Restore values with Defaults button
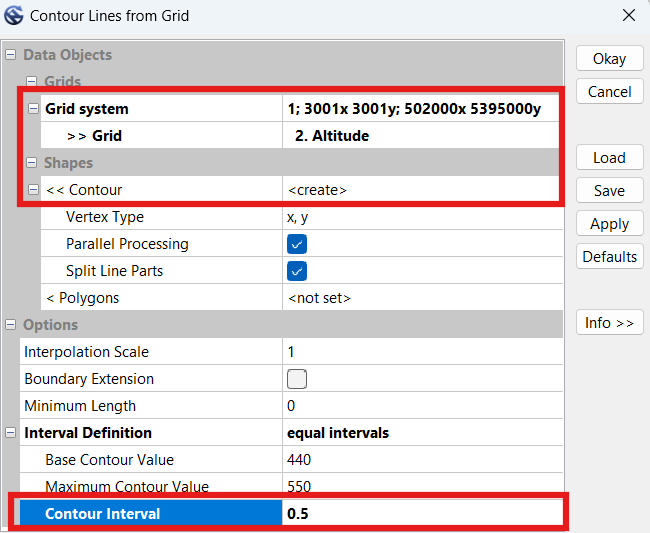 (x=609, y=257)
